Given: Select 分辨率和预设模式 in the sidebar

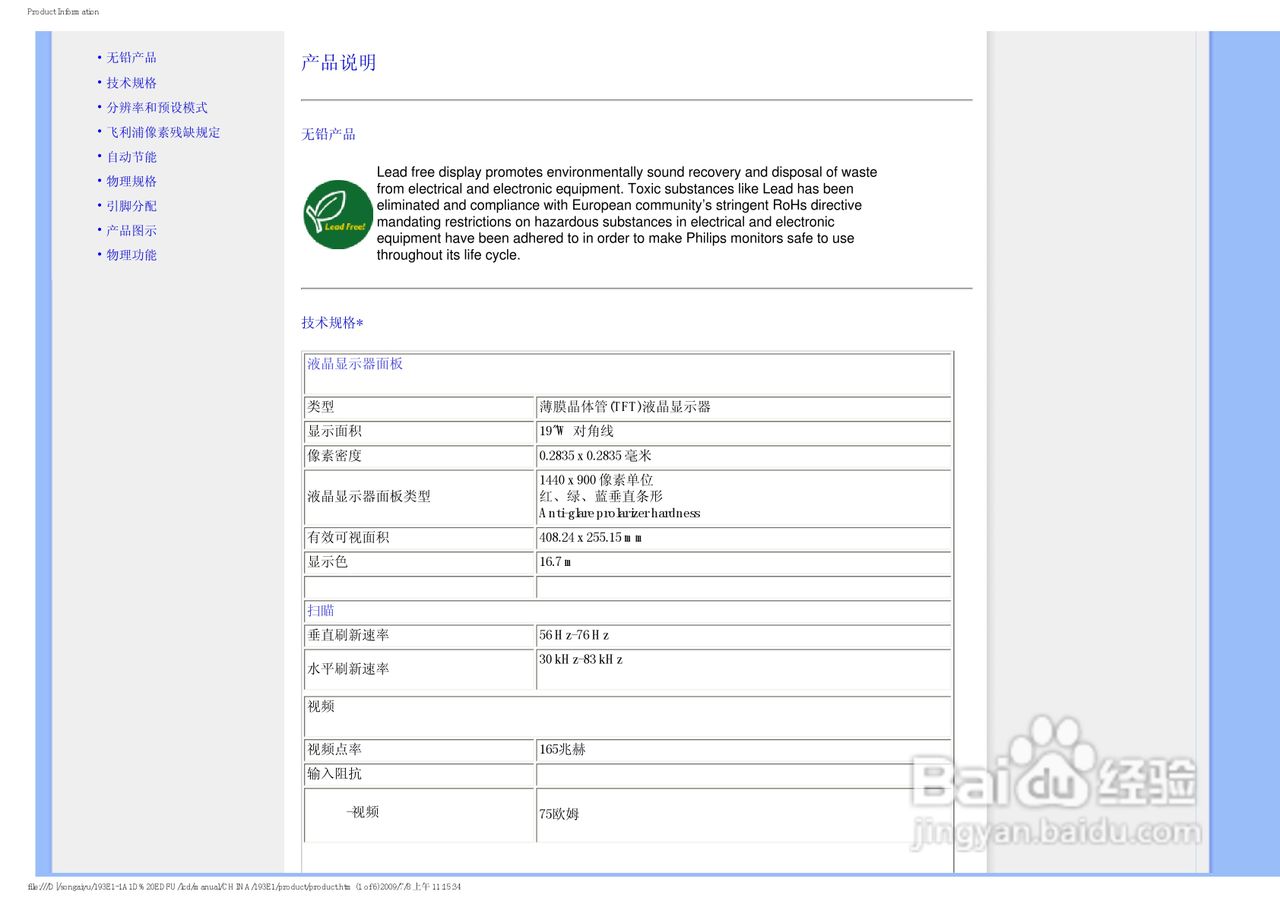Looking at the screenshot, I should 155,107.
